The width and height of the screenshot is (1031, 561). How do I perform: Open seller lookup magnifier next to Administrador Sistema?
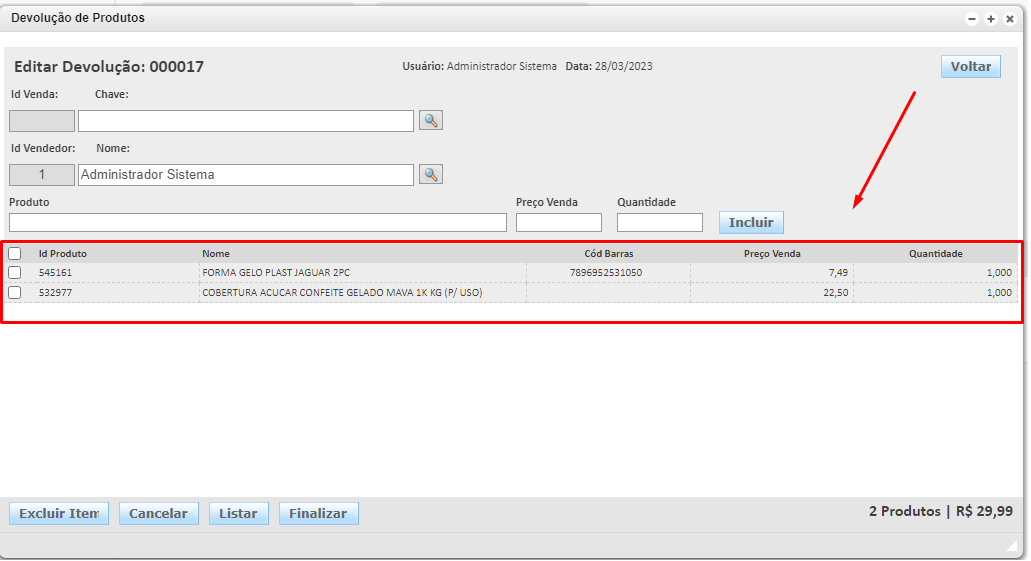pyautogui.click(x=430, y=174)
